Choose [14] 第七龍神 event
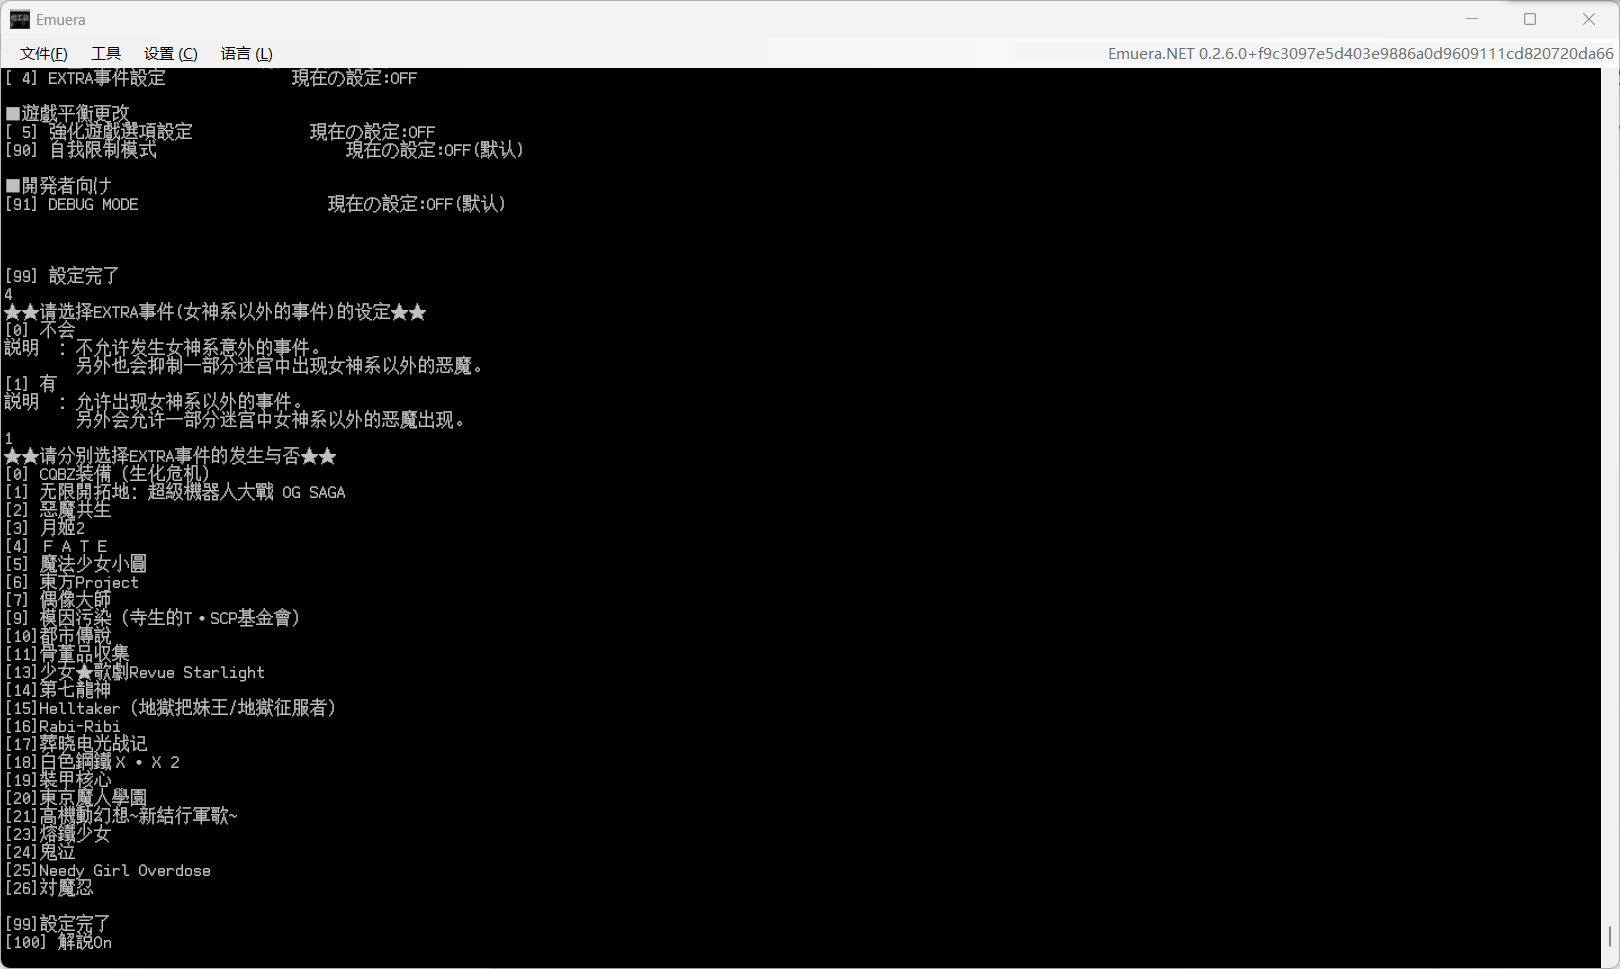 pos(58,690)
